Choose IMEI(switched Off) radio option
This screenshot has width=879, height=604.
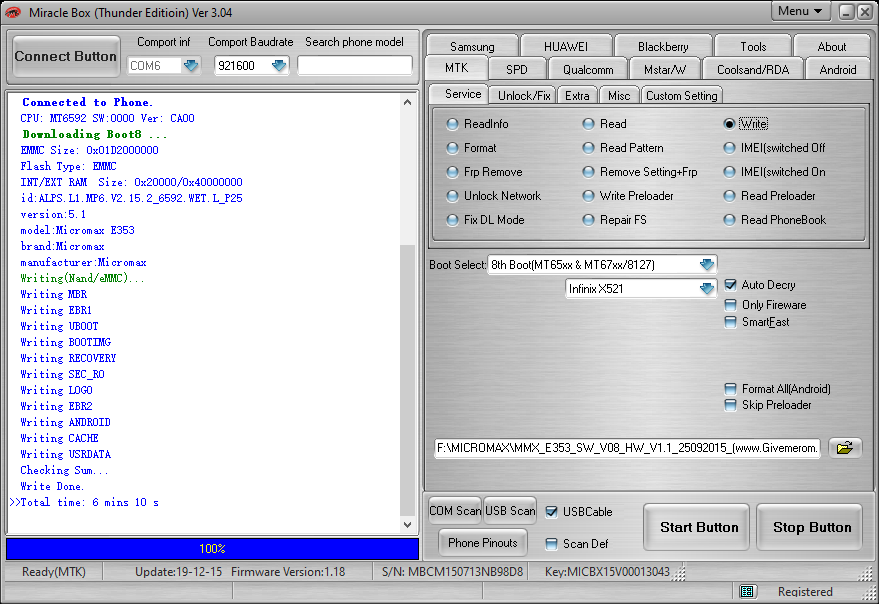pos(775,148)
